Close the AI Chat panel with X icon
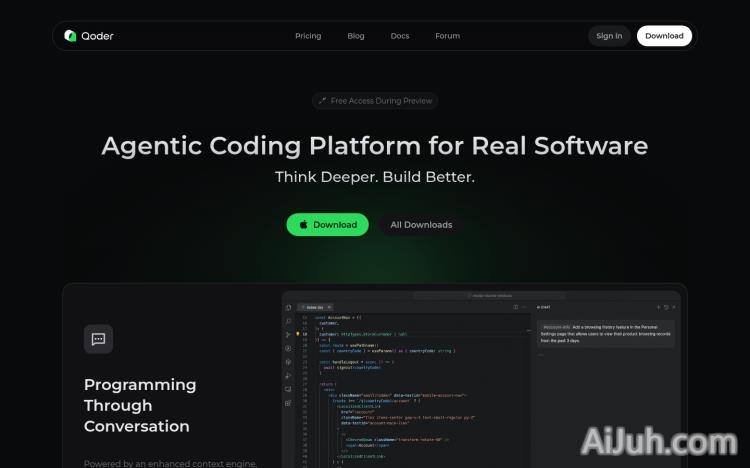The image size is (750, 468). tap(675, 307)
